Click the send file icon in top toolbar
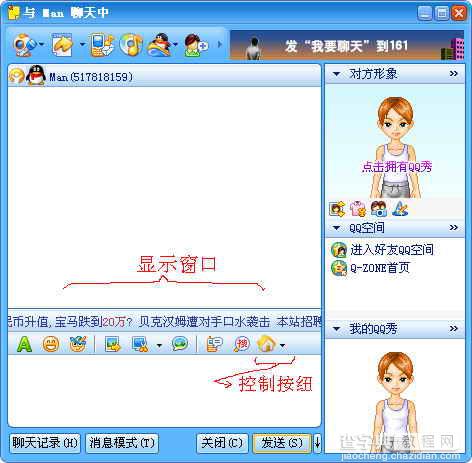Screen dimensions: 472x463 63,44
